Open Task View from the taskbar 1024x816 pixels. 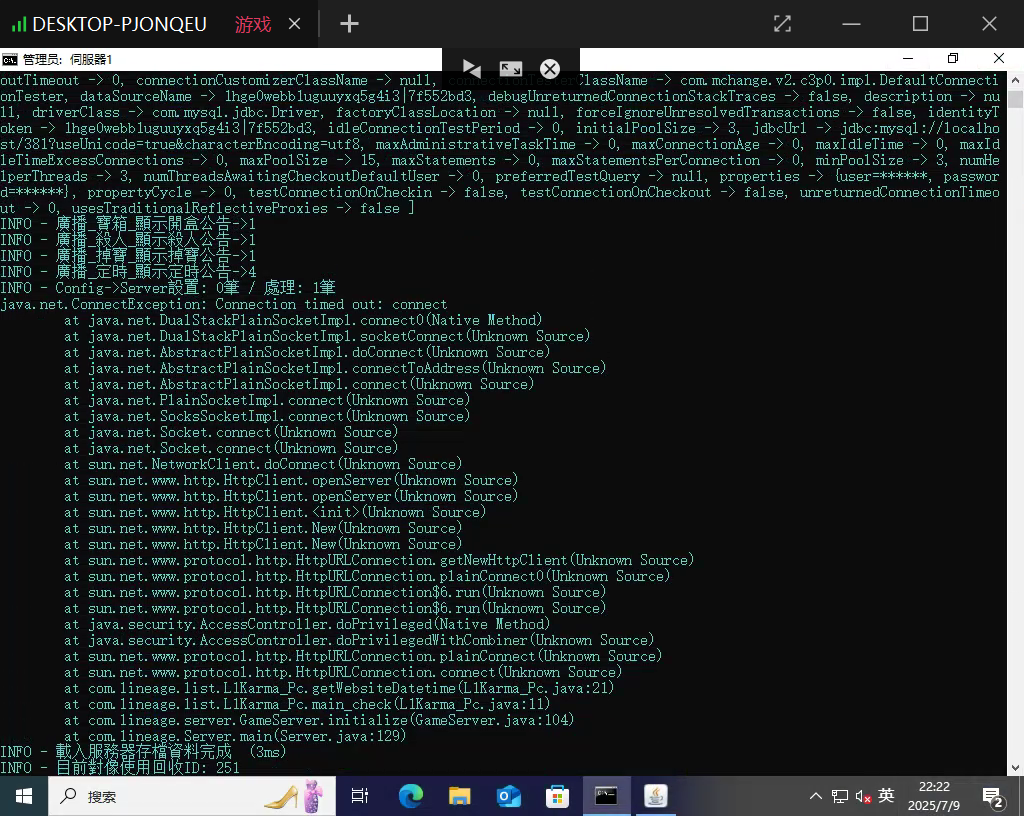pyautogui.click(x=360, y=796)
